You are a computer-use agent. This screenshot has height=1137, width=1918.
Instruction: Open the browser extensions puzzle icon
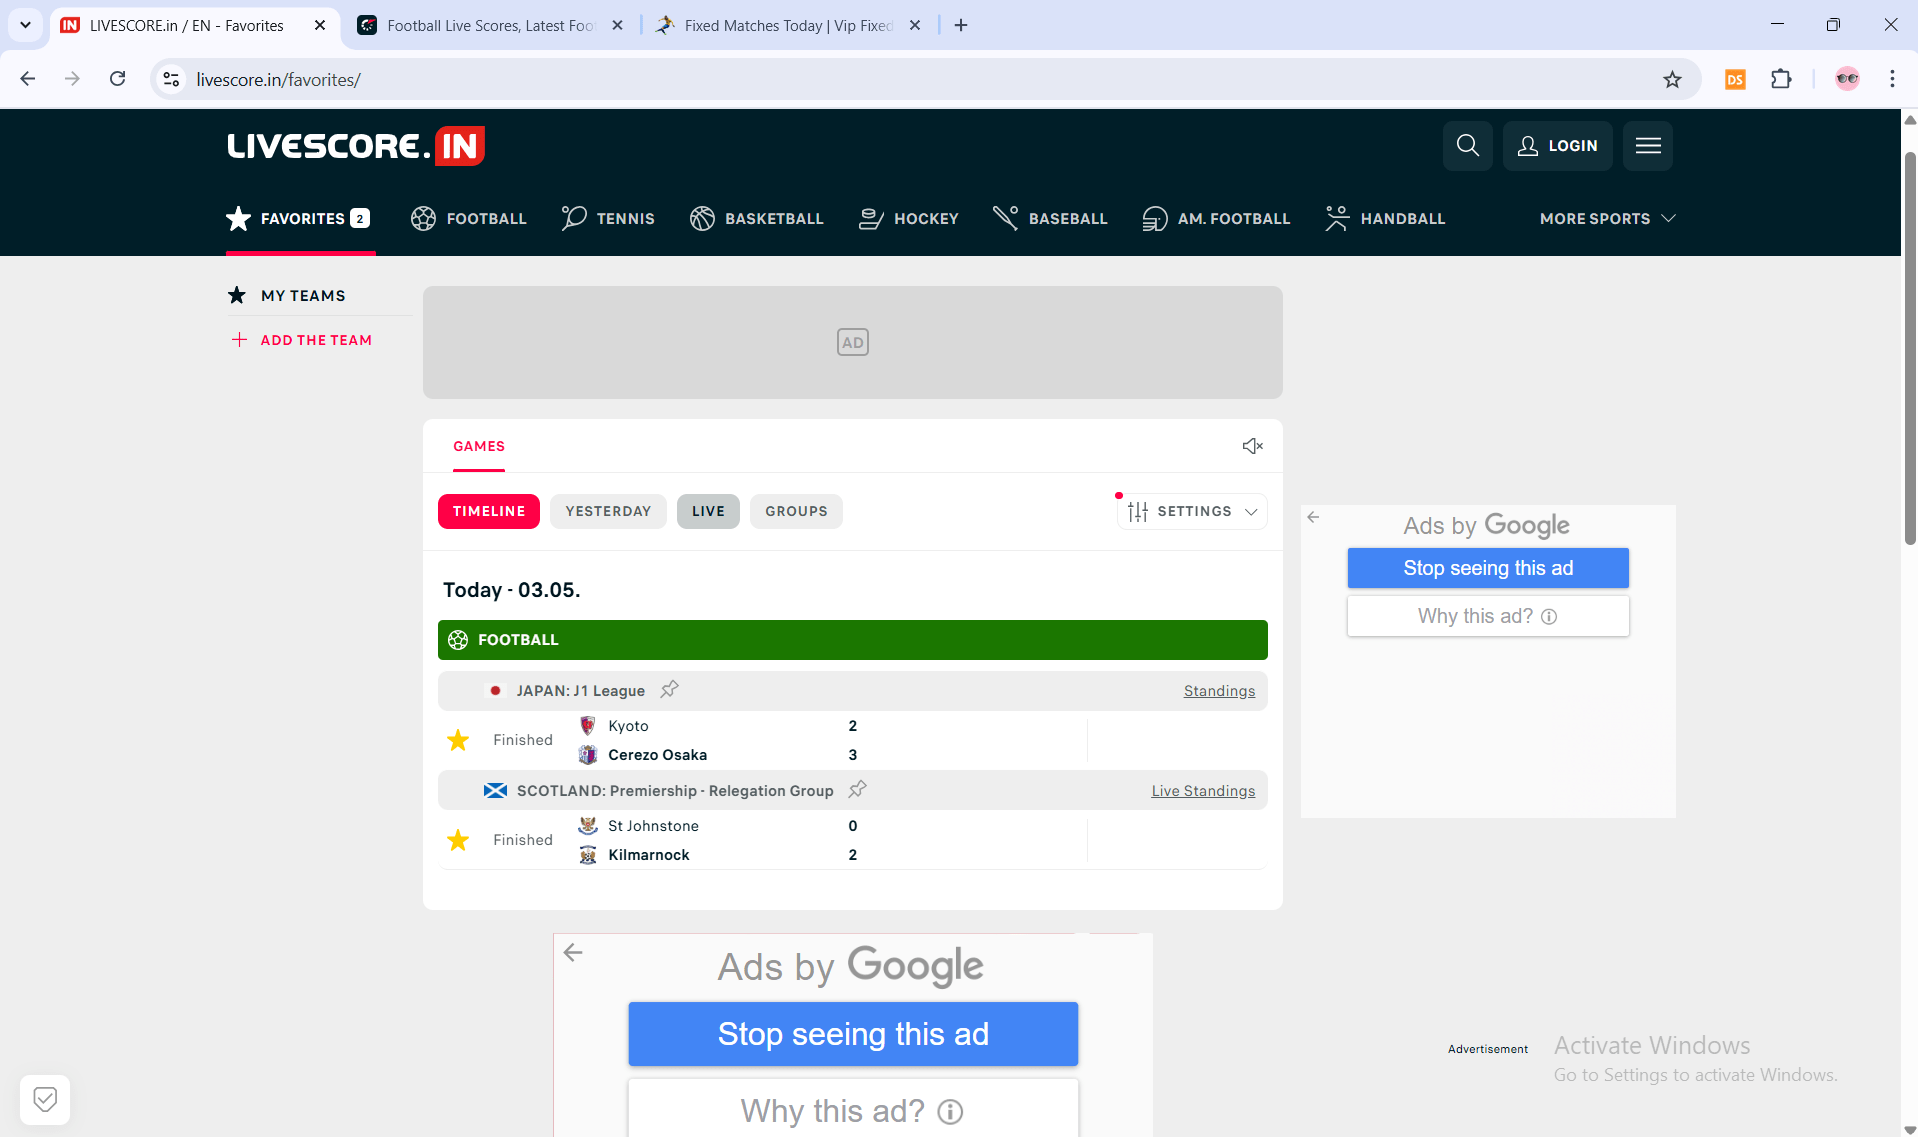pyautogui.click(x=1781, y=79)
